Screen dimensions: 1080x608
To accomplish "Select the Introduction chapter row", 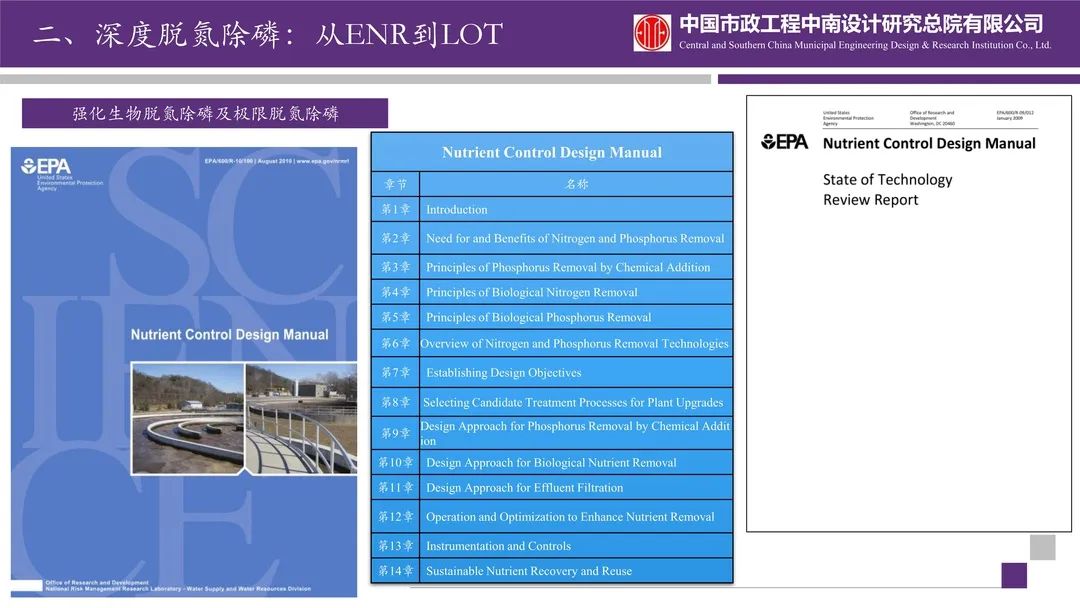I will click(x=552, y=210).
